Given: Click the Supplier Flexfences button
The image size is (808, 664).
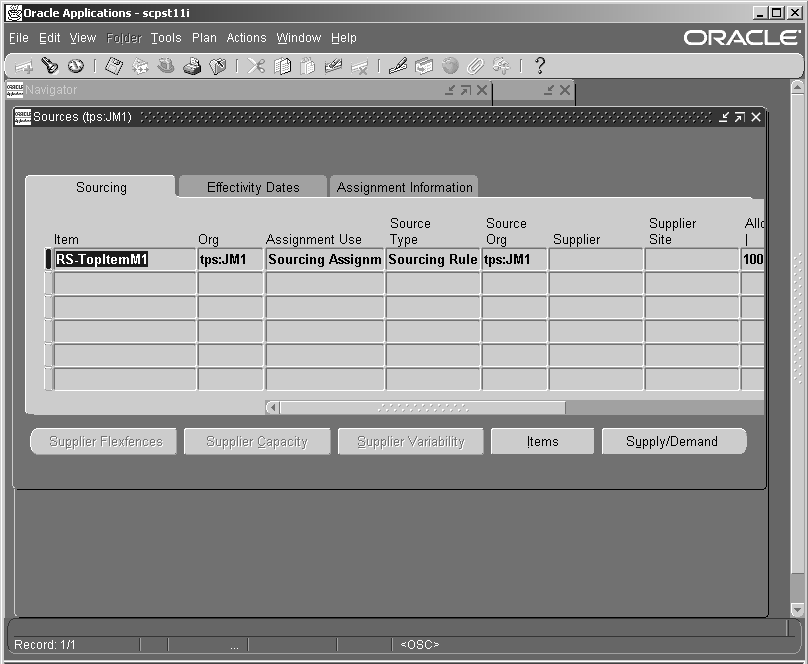Looking at the screenshot, I should click(x=104, y=441).
